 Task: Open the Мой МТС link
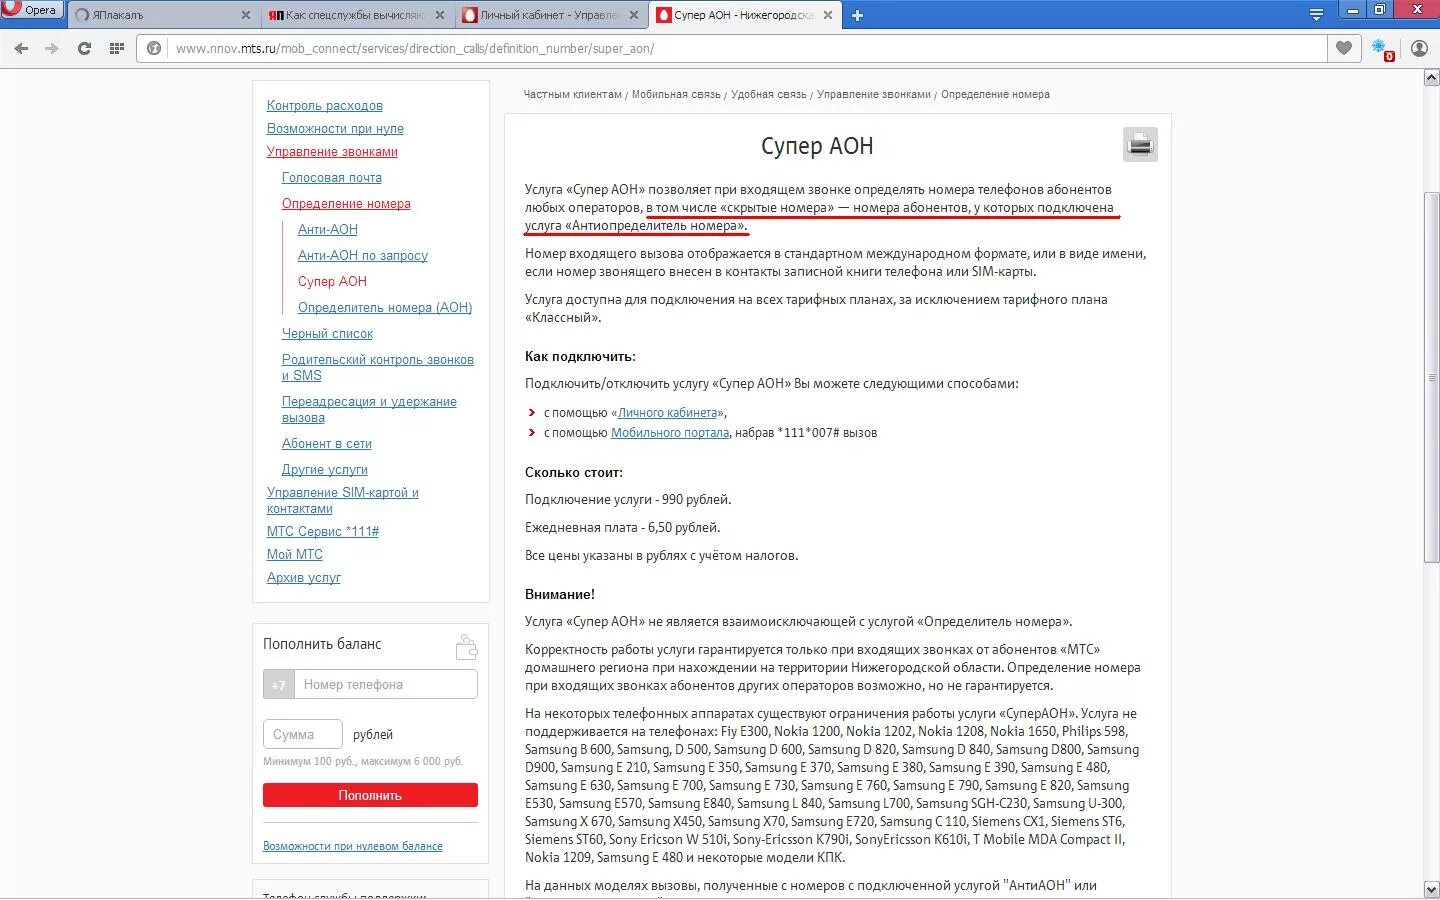click(294, 554)
